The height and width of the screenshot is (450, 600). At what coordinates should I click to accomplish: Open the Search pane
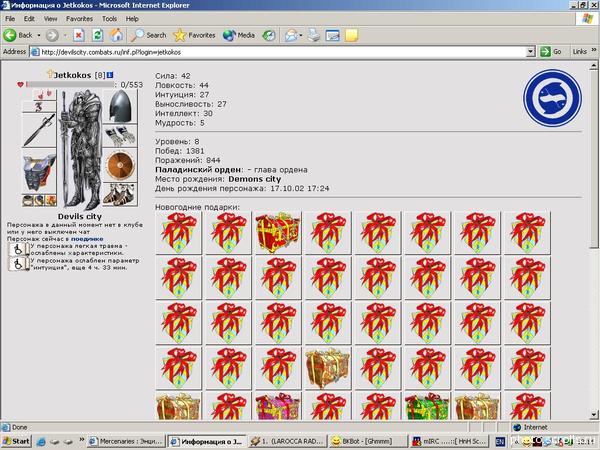pyautogui.click(x=148, y=36)
